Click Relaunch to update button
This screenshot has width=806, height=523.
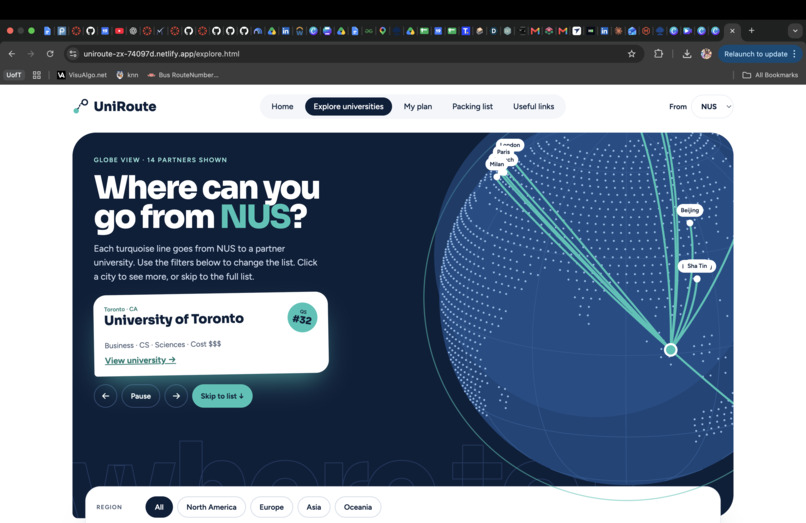pyautogui.click(x=760, y=53)
